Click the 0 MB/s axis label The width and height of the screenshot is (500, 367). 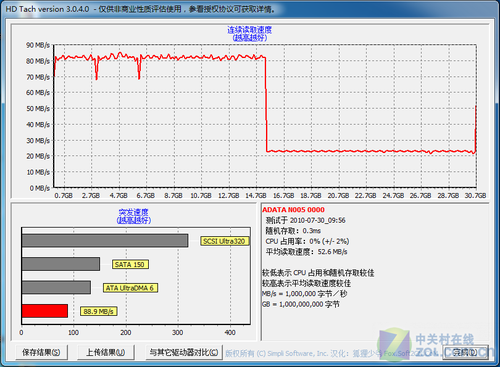(40, 188)
